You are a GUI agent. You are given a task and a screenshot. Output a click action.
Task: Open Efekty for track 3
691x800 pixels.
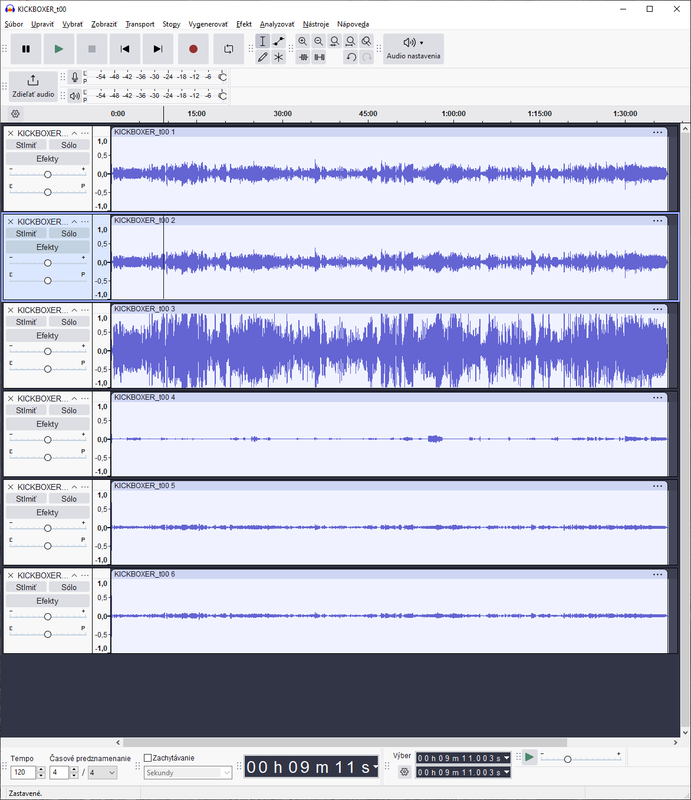47,336
